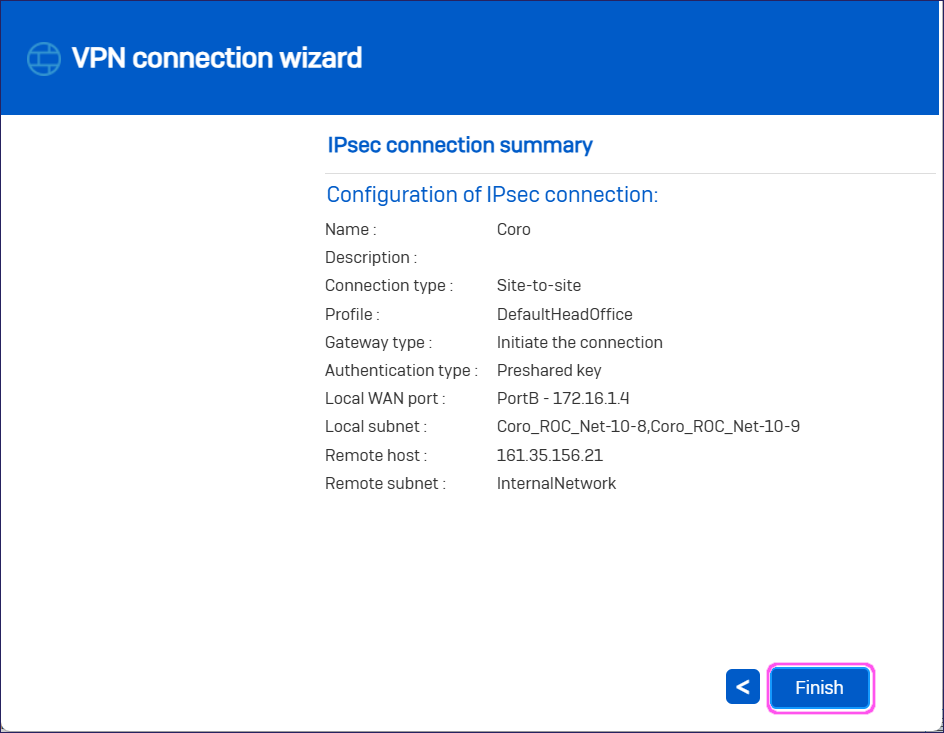The width and height of the screenshot is (944, 733).
Task: Click the Finish button
Action: pyautogui.click(x=819, y=688)
